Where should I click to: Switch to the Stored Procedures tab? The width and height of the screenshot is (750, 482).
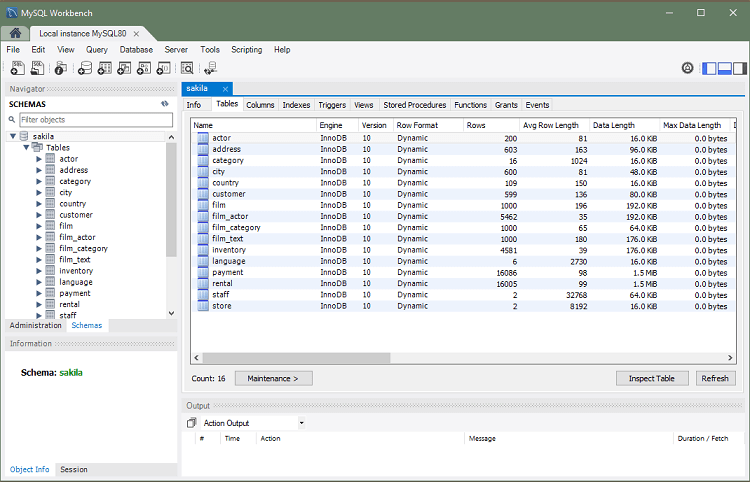[x=414, y=105]
